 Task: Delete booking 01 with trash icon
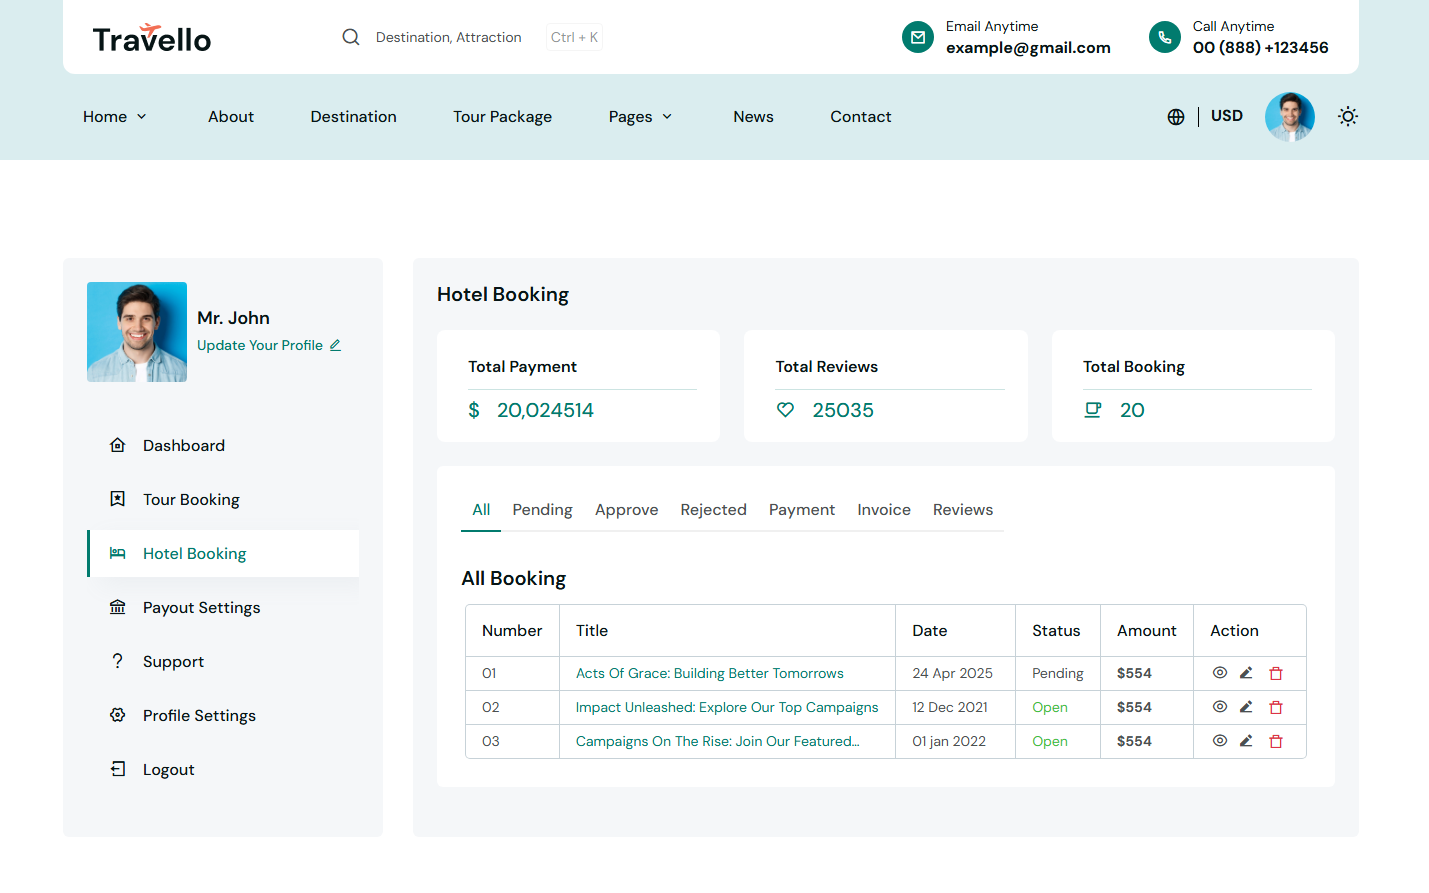[1276, 674]
